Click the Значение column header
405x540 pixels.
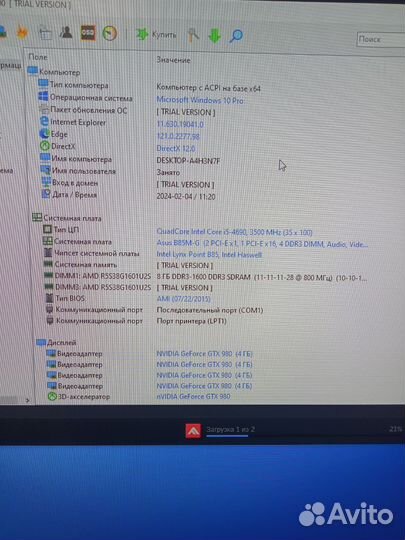point(173,60)
